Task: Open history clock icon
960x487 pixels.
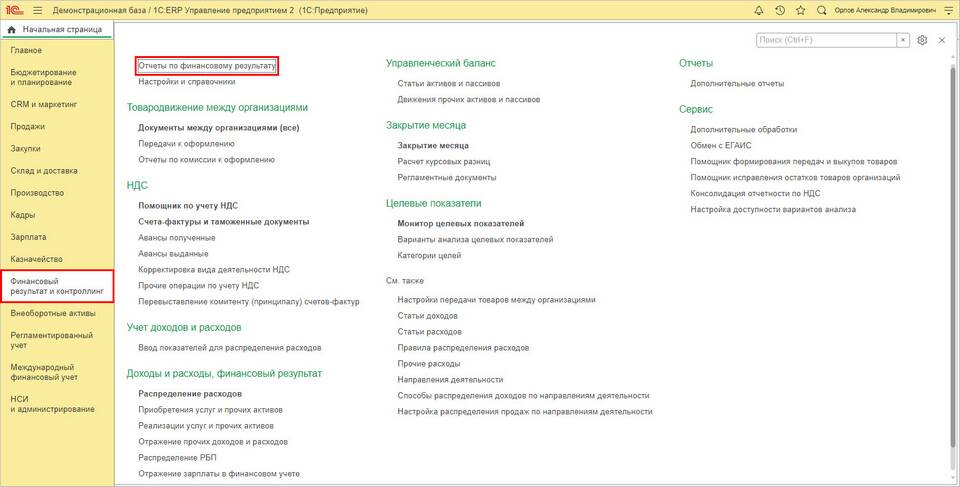Action: tap(779, 10)
